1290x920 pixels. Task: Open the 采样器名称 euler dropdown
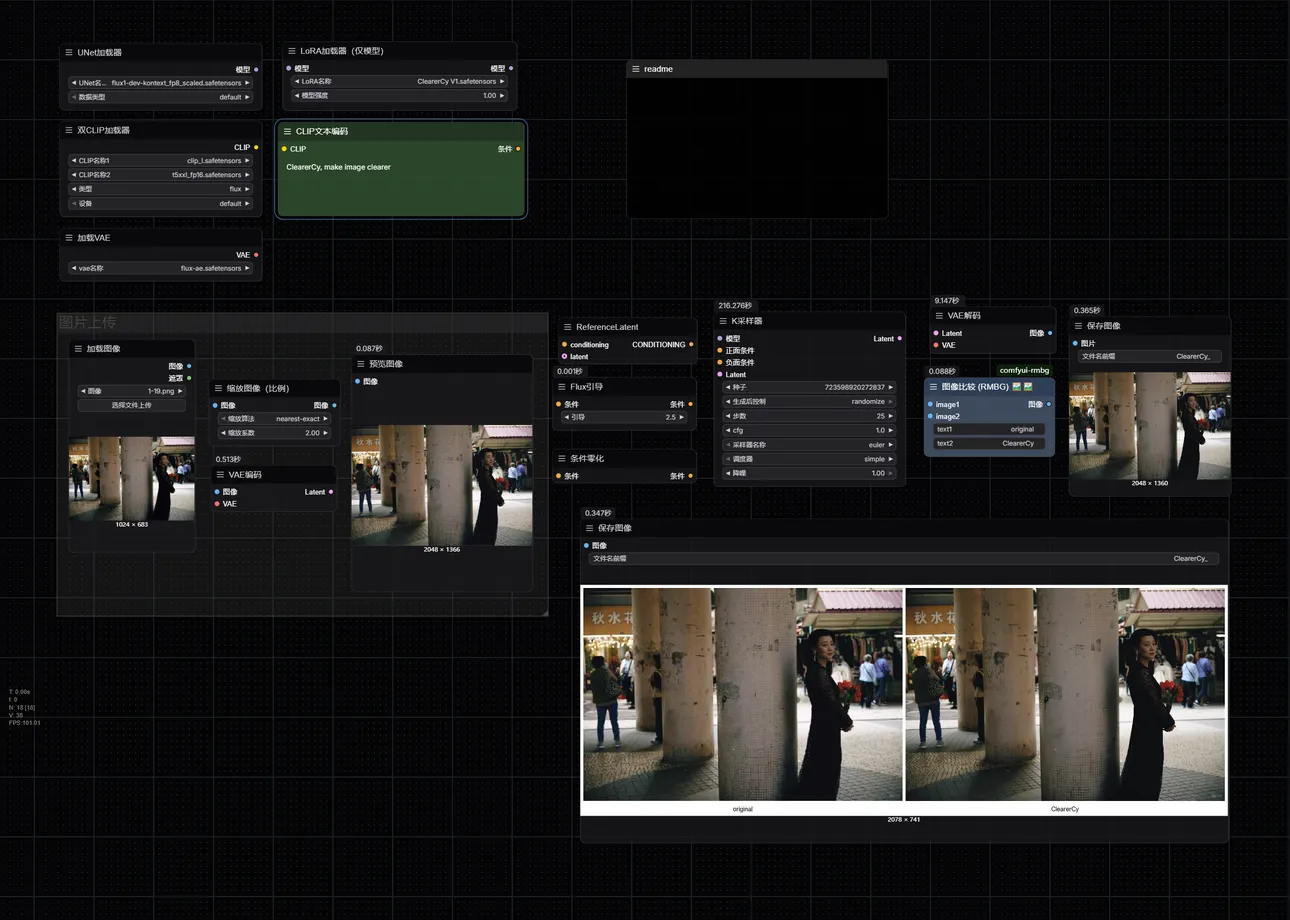[809, 445]
